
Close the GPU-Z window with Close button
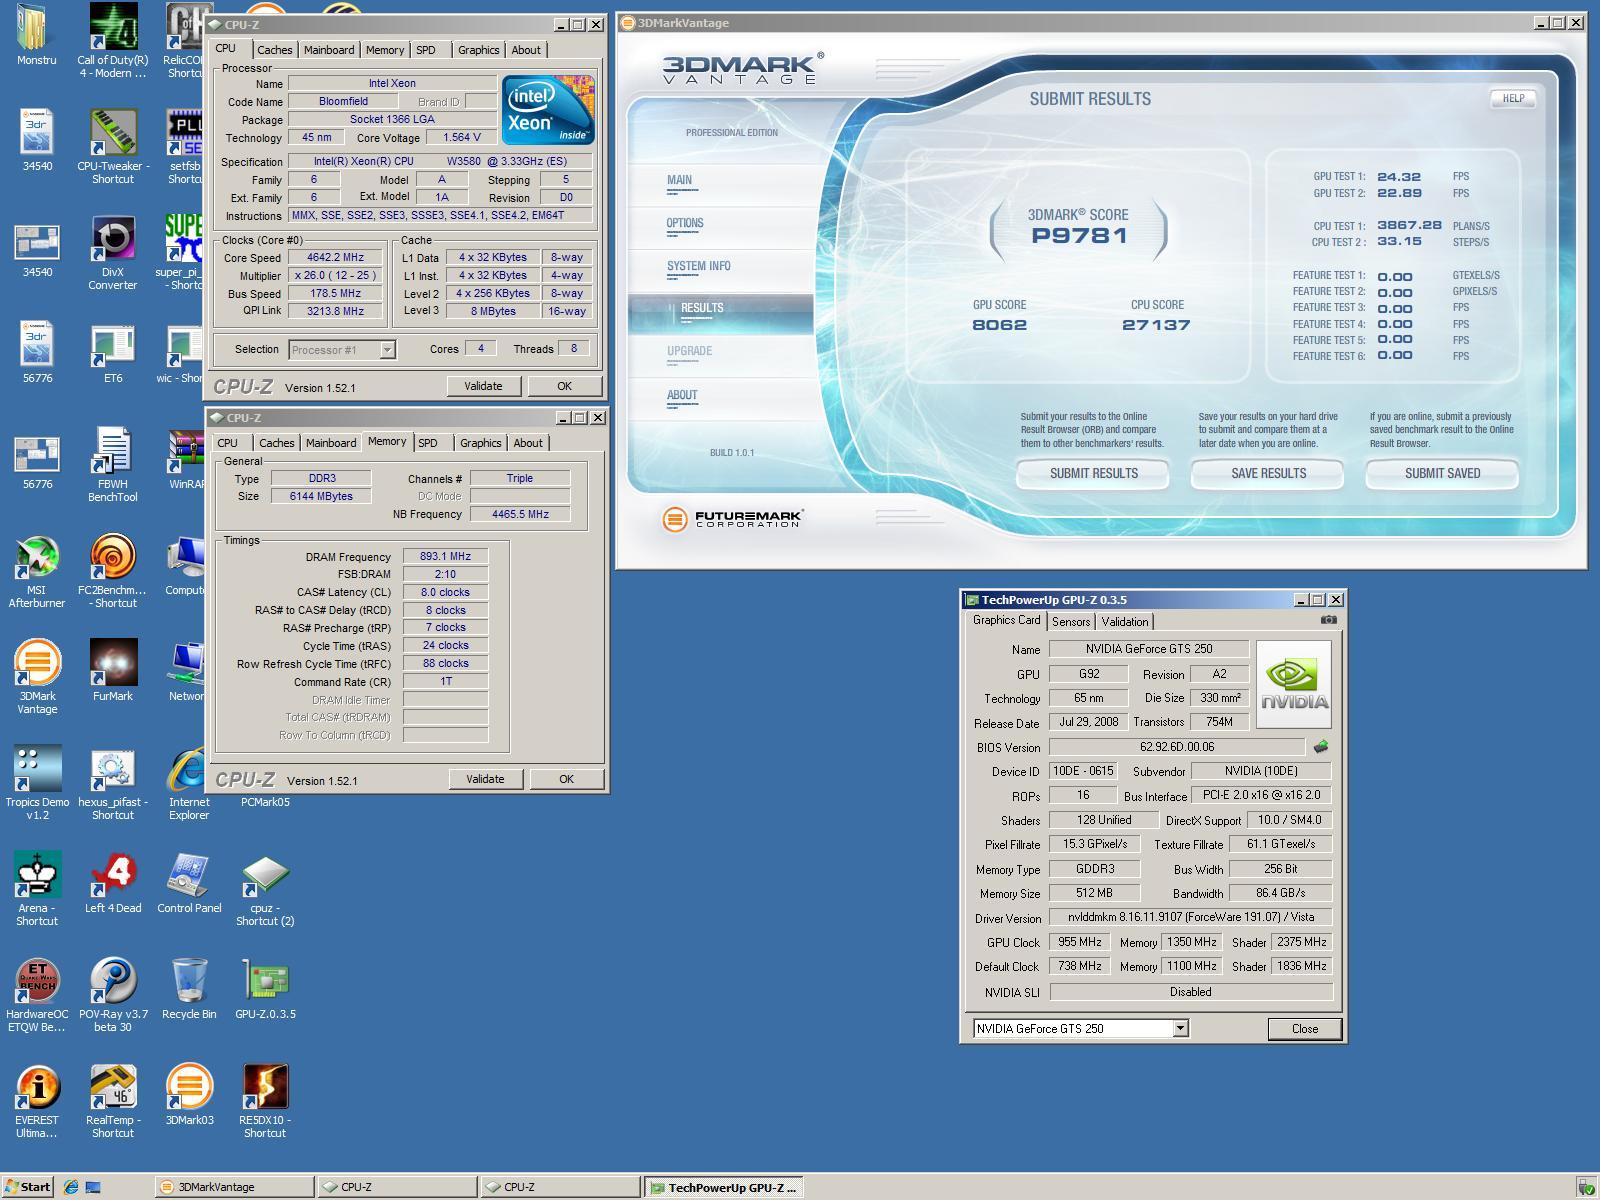click(1304, 1029)
